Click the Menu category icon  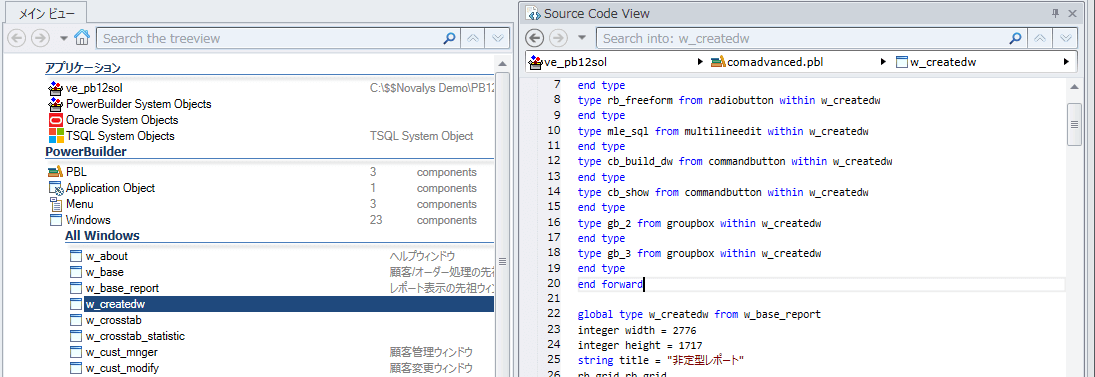pyautogui.click(x=56, y=204)
